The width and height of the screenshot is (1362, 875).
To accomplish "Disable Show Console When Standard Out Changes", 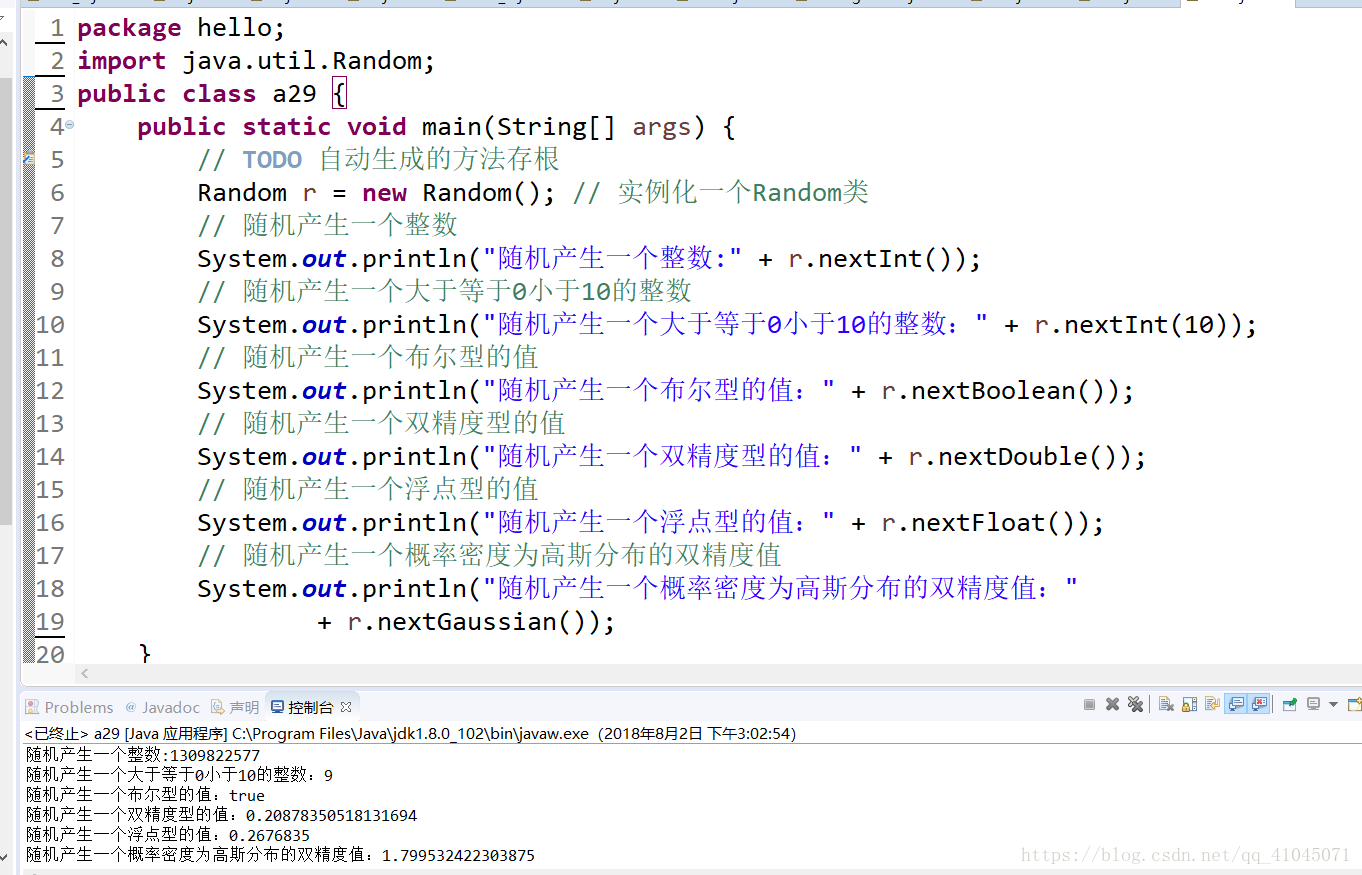I will pyautogui.click(x=1237, y=704).
